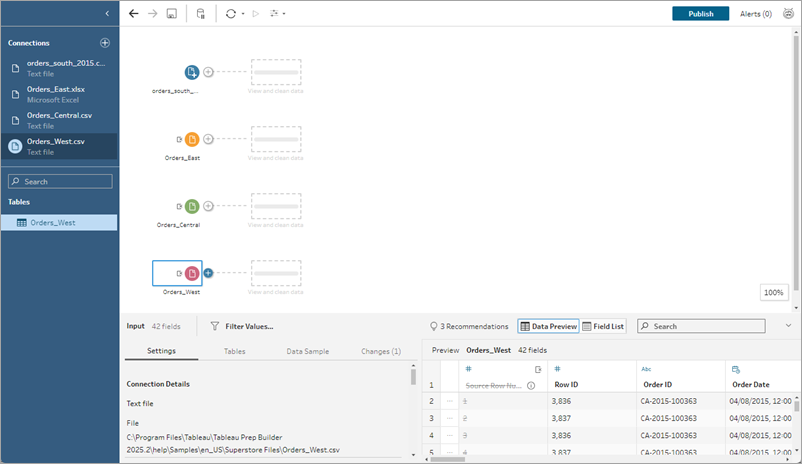
Task: Click the save flow icon
Action: pyautogui.click(x=172, y=14)
